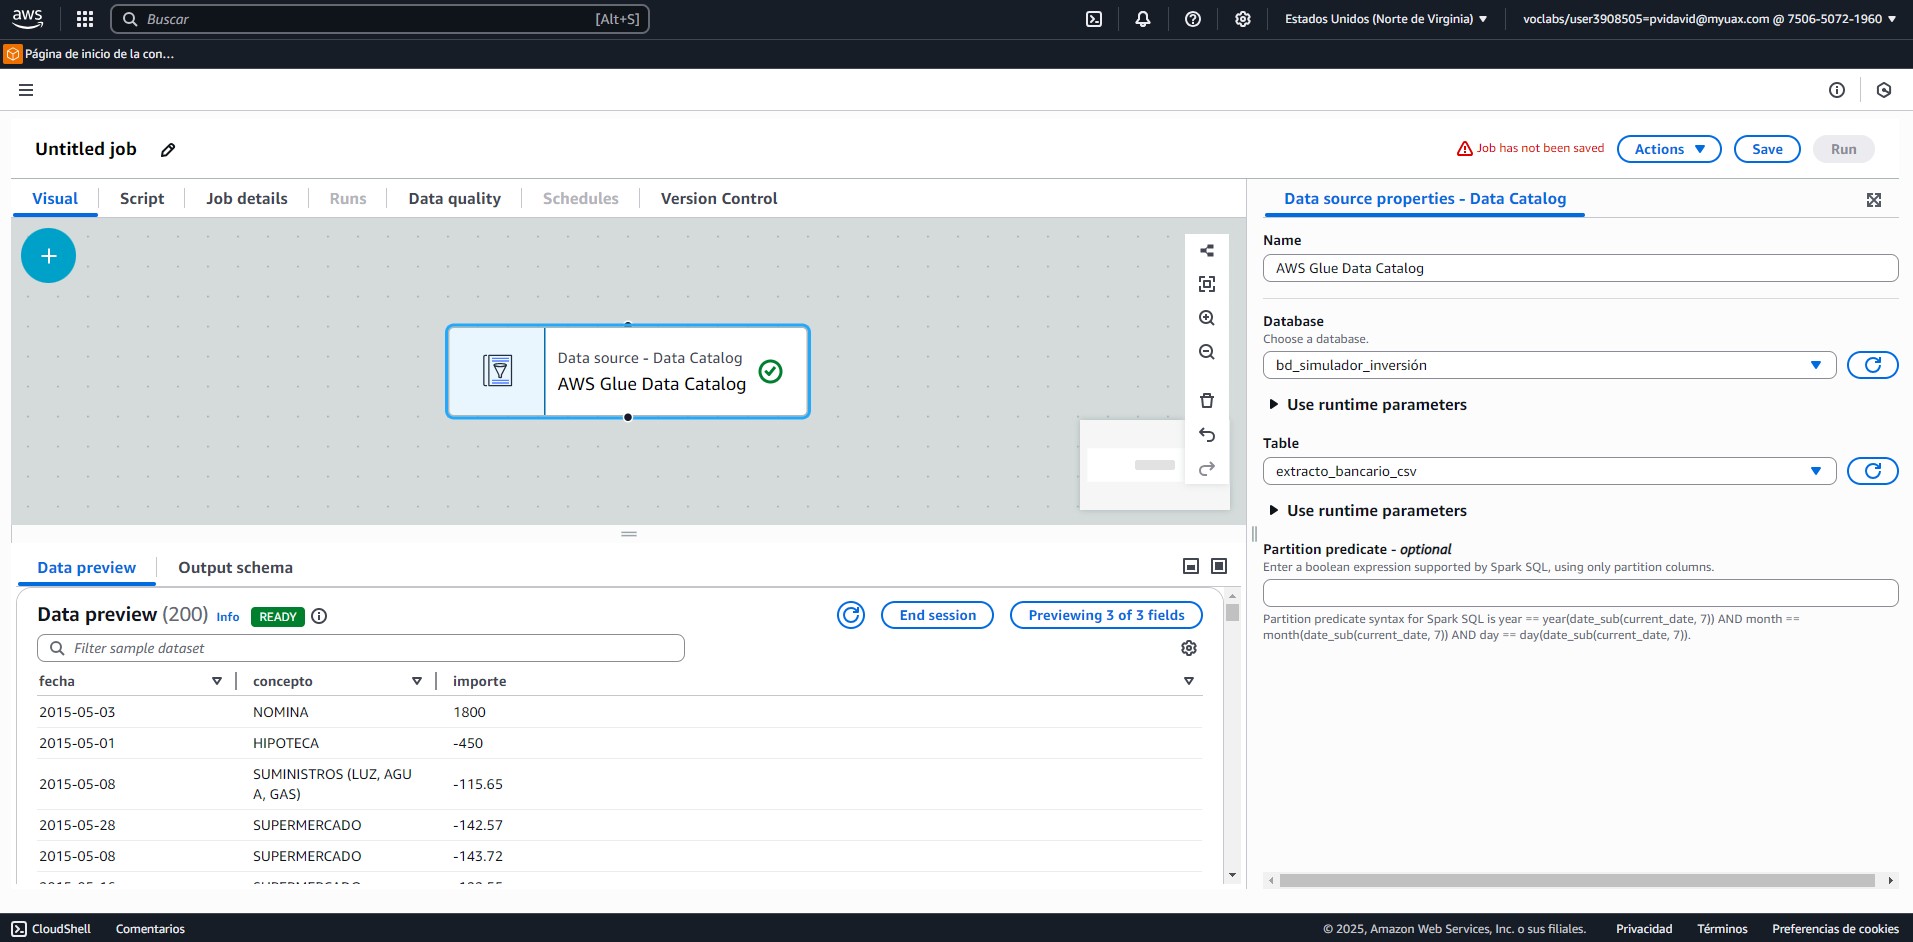Add a node with the plus button
Viewport: 1913px width, 942px height.
[48, 256]
